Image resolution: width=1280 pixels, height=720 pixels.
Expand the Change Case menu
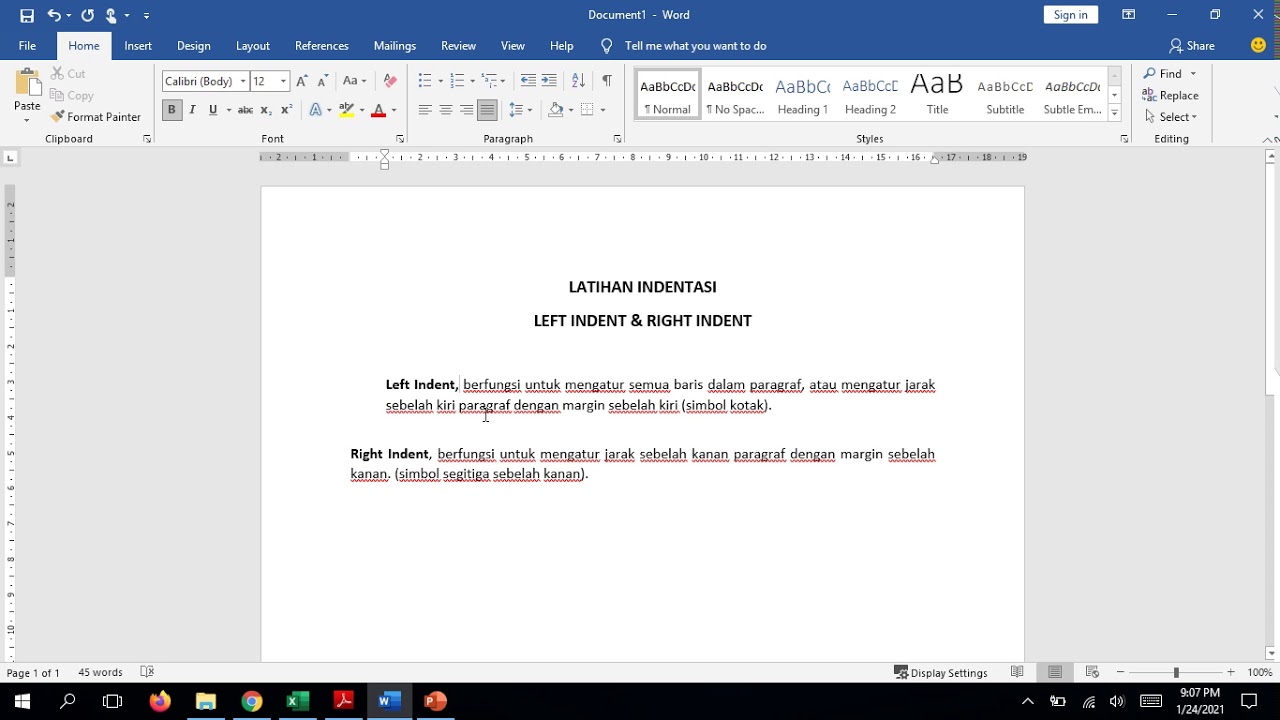(354, 81)
